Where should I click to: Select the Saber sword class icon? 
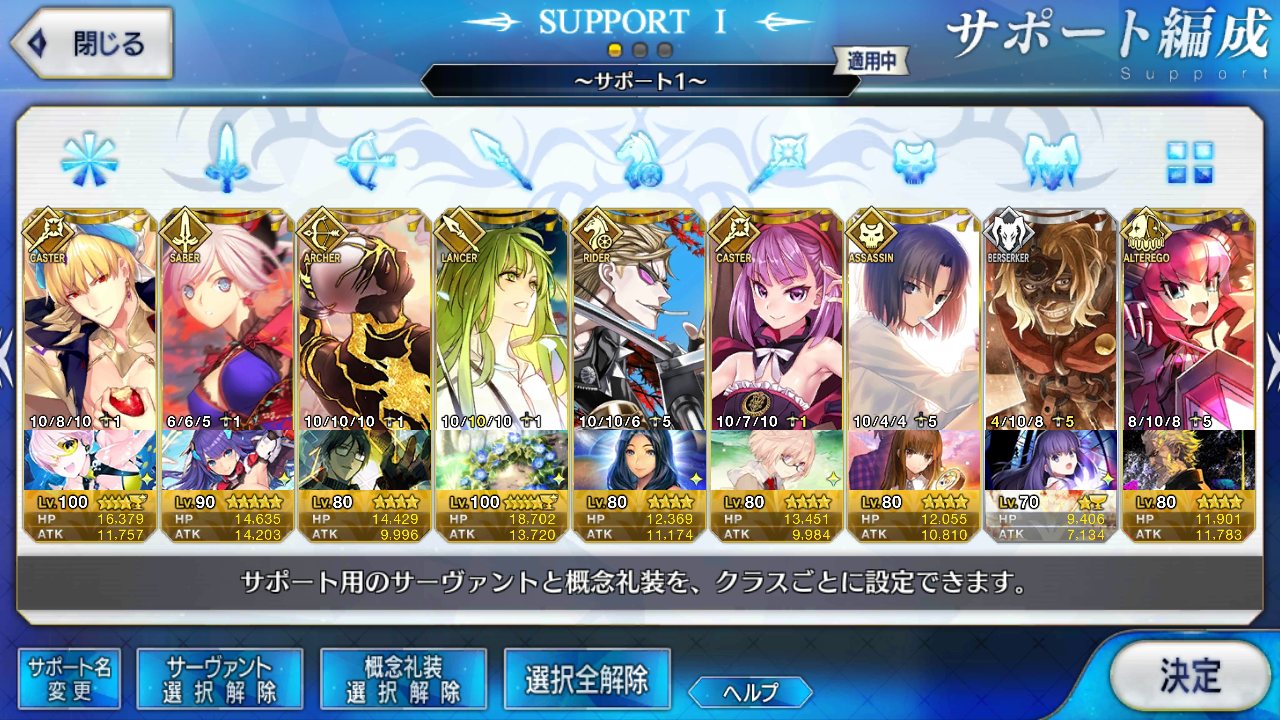[227, 159]
